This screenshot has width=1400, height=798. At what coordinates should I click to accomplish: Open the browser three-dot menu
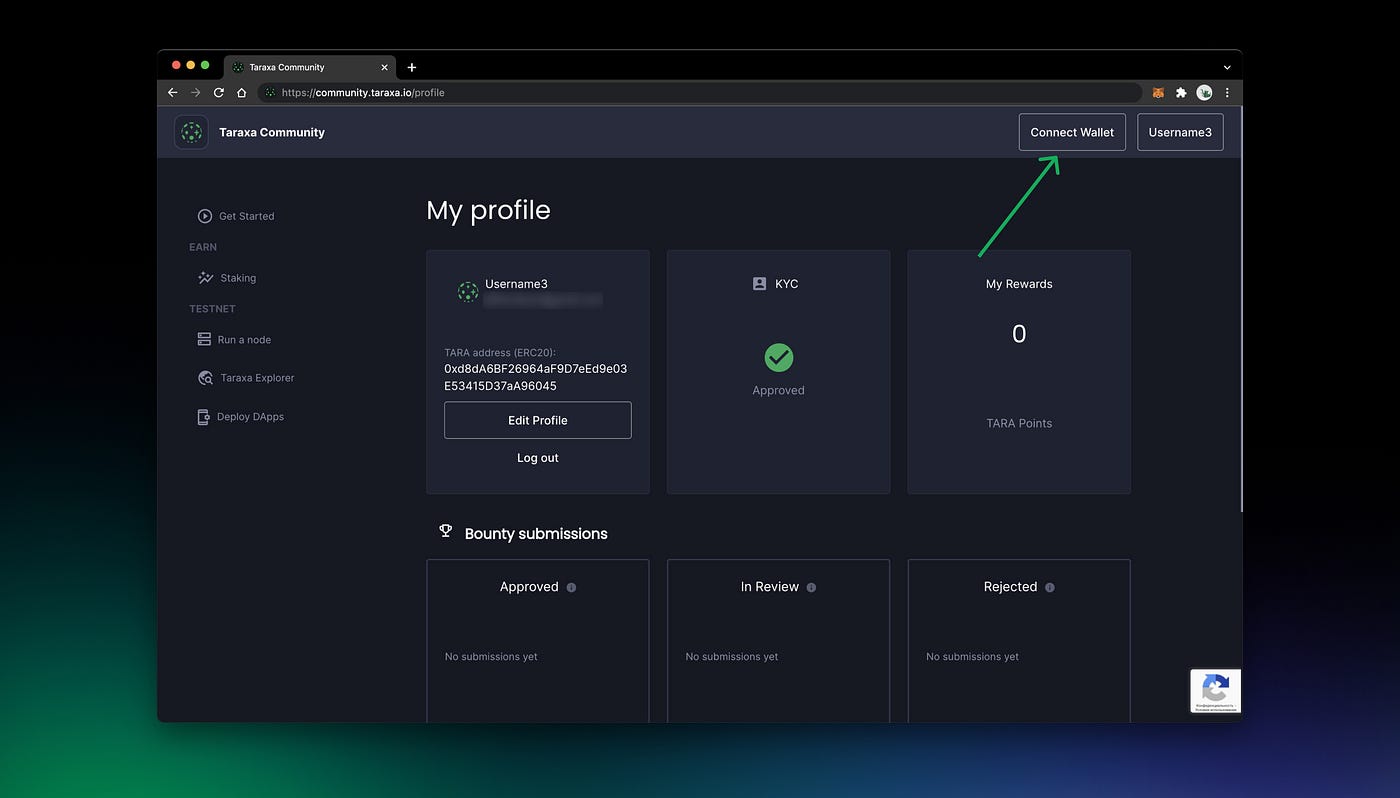tap(1227, 92)
